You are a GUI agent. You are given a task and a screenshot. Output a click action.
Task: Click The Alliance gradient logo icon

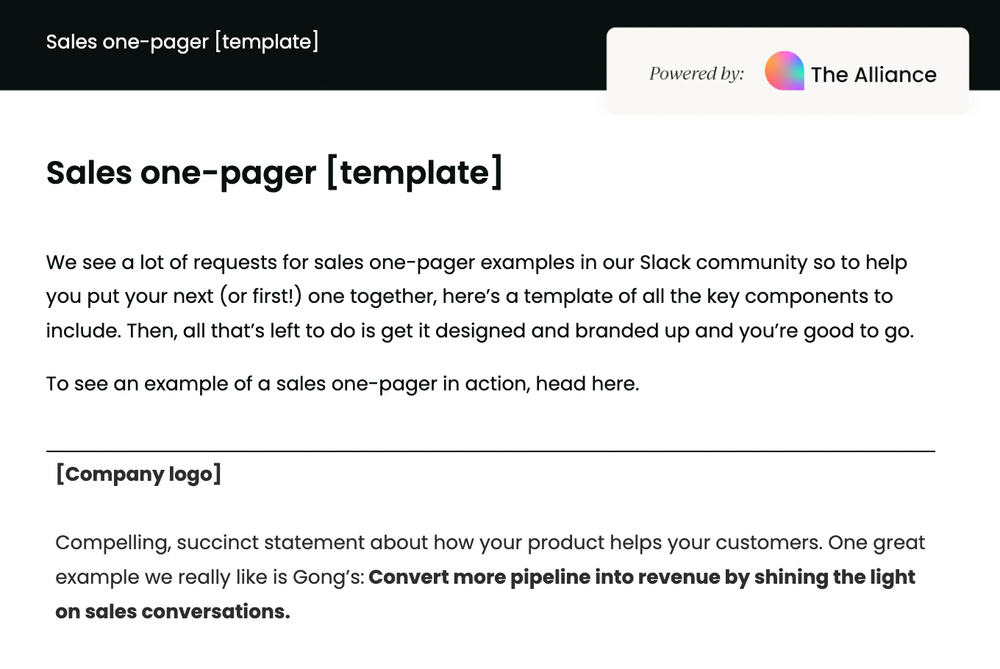[x=784, y=72]
